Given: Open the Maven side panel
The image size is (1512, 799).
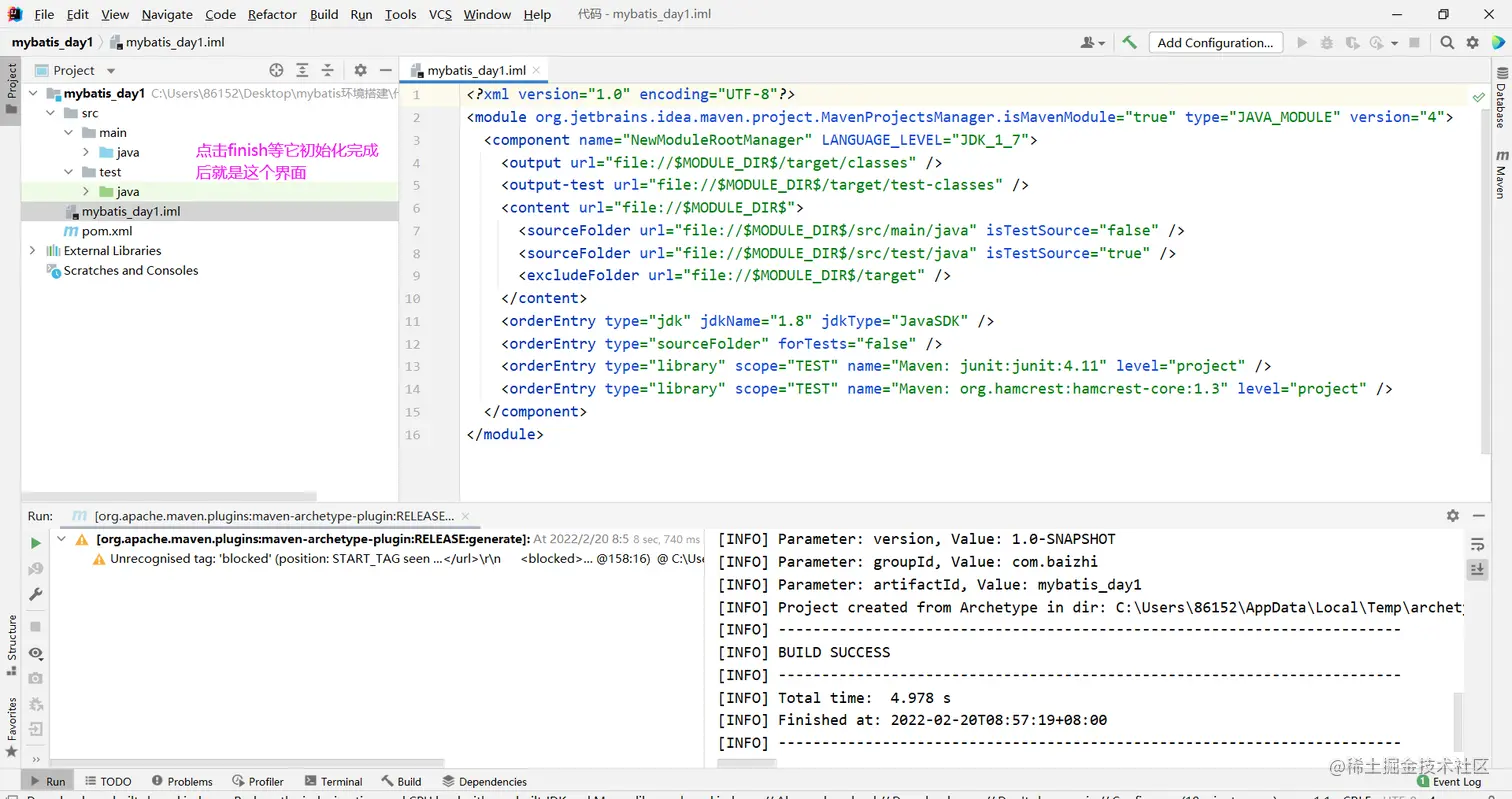Looking at the screenshot, I should click(x=1500, y=176).
